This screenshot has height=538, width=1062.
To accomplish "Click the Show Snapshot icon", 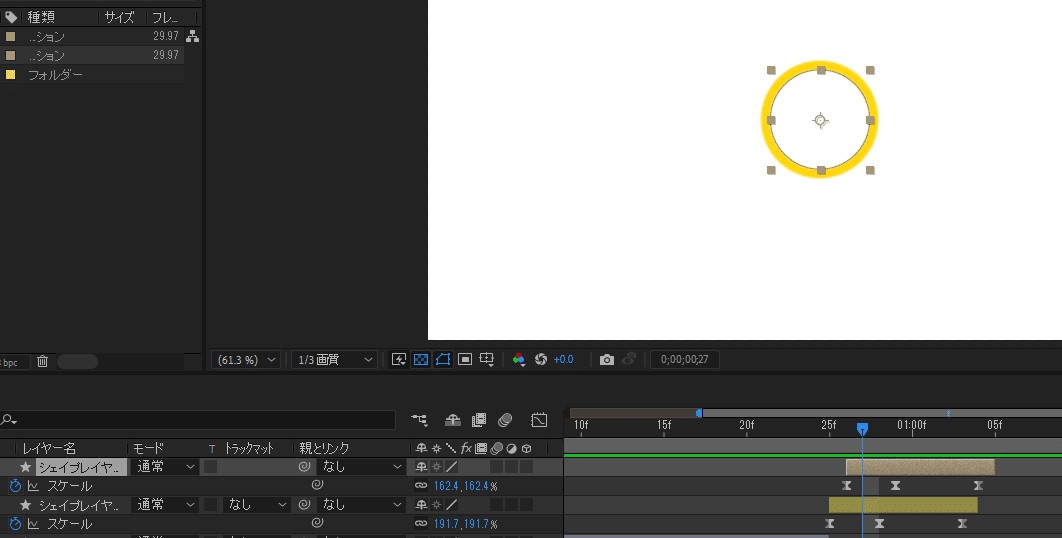I will tap(629, 359).
